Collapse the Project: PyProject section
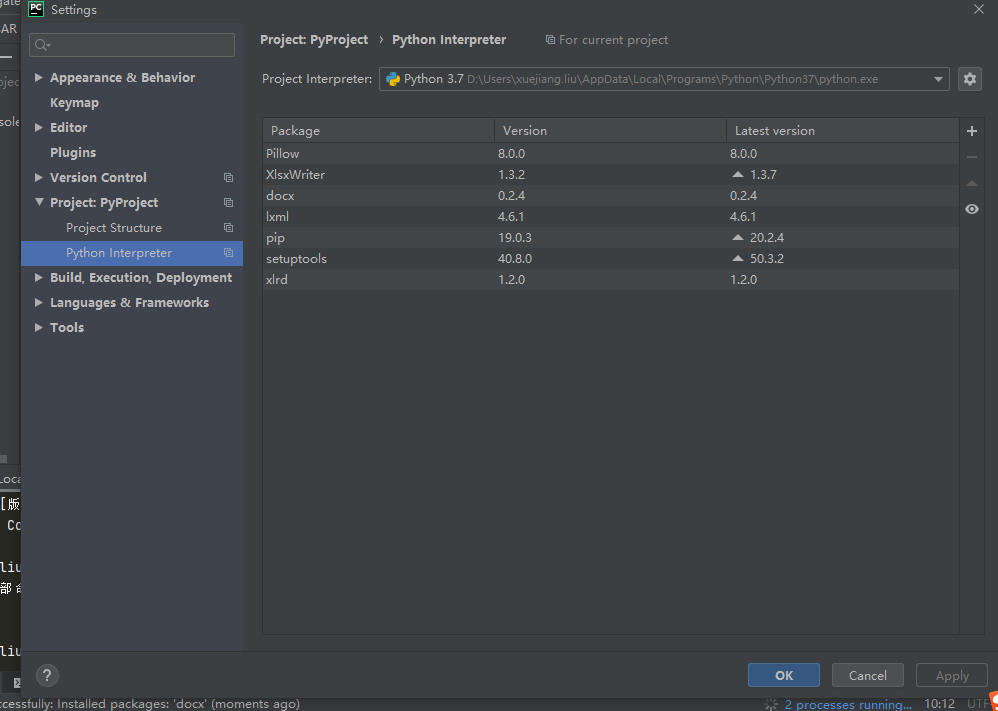This screenshot has height=711, width=998. (39, 202)
